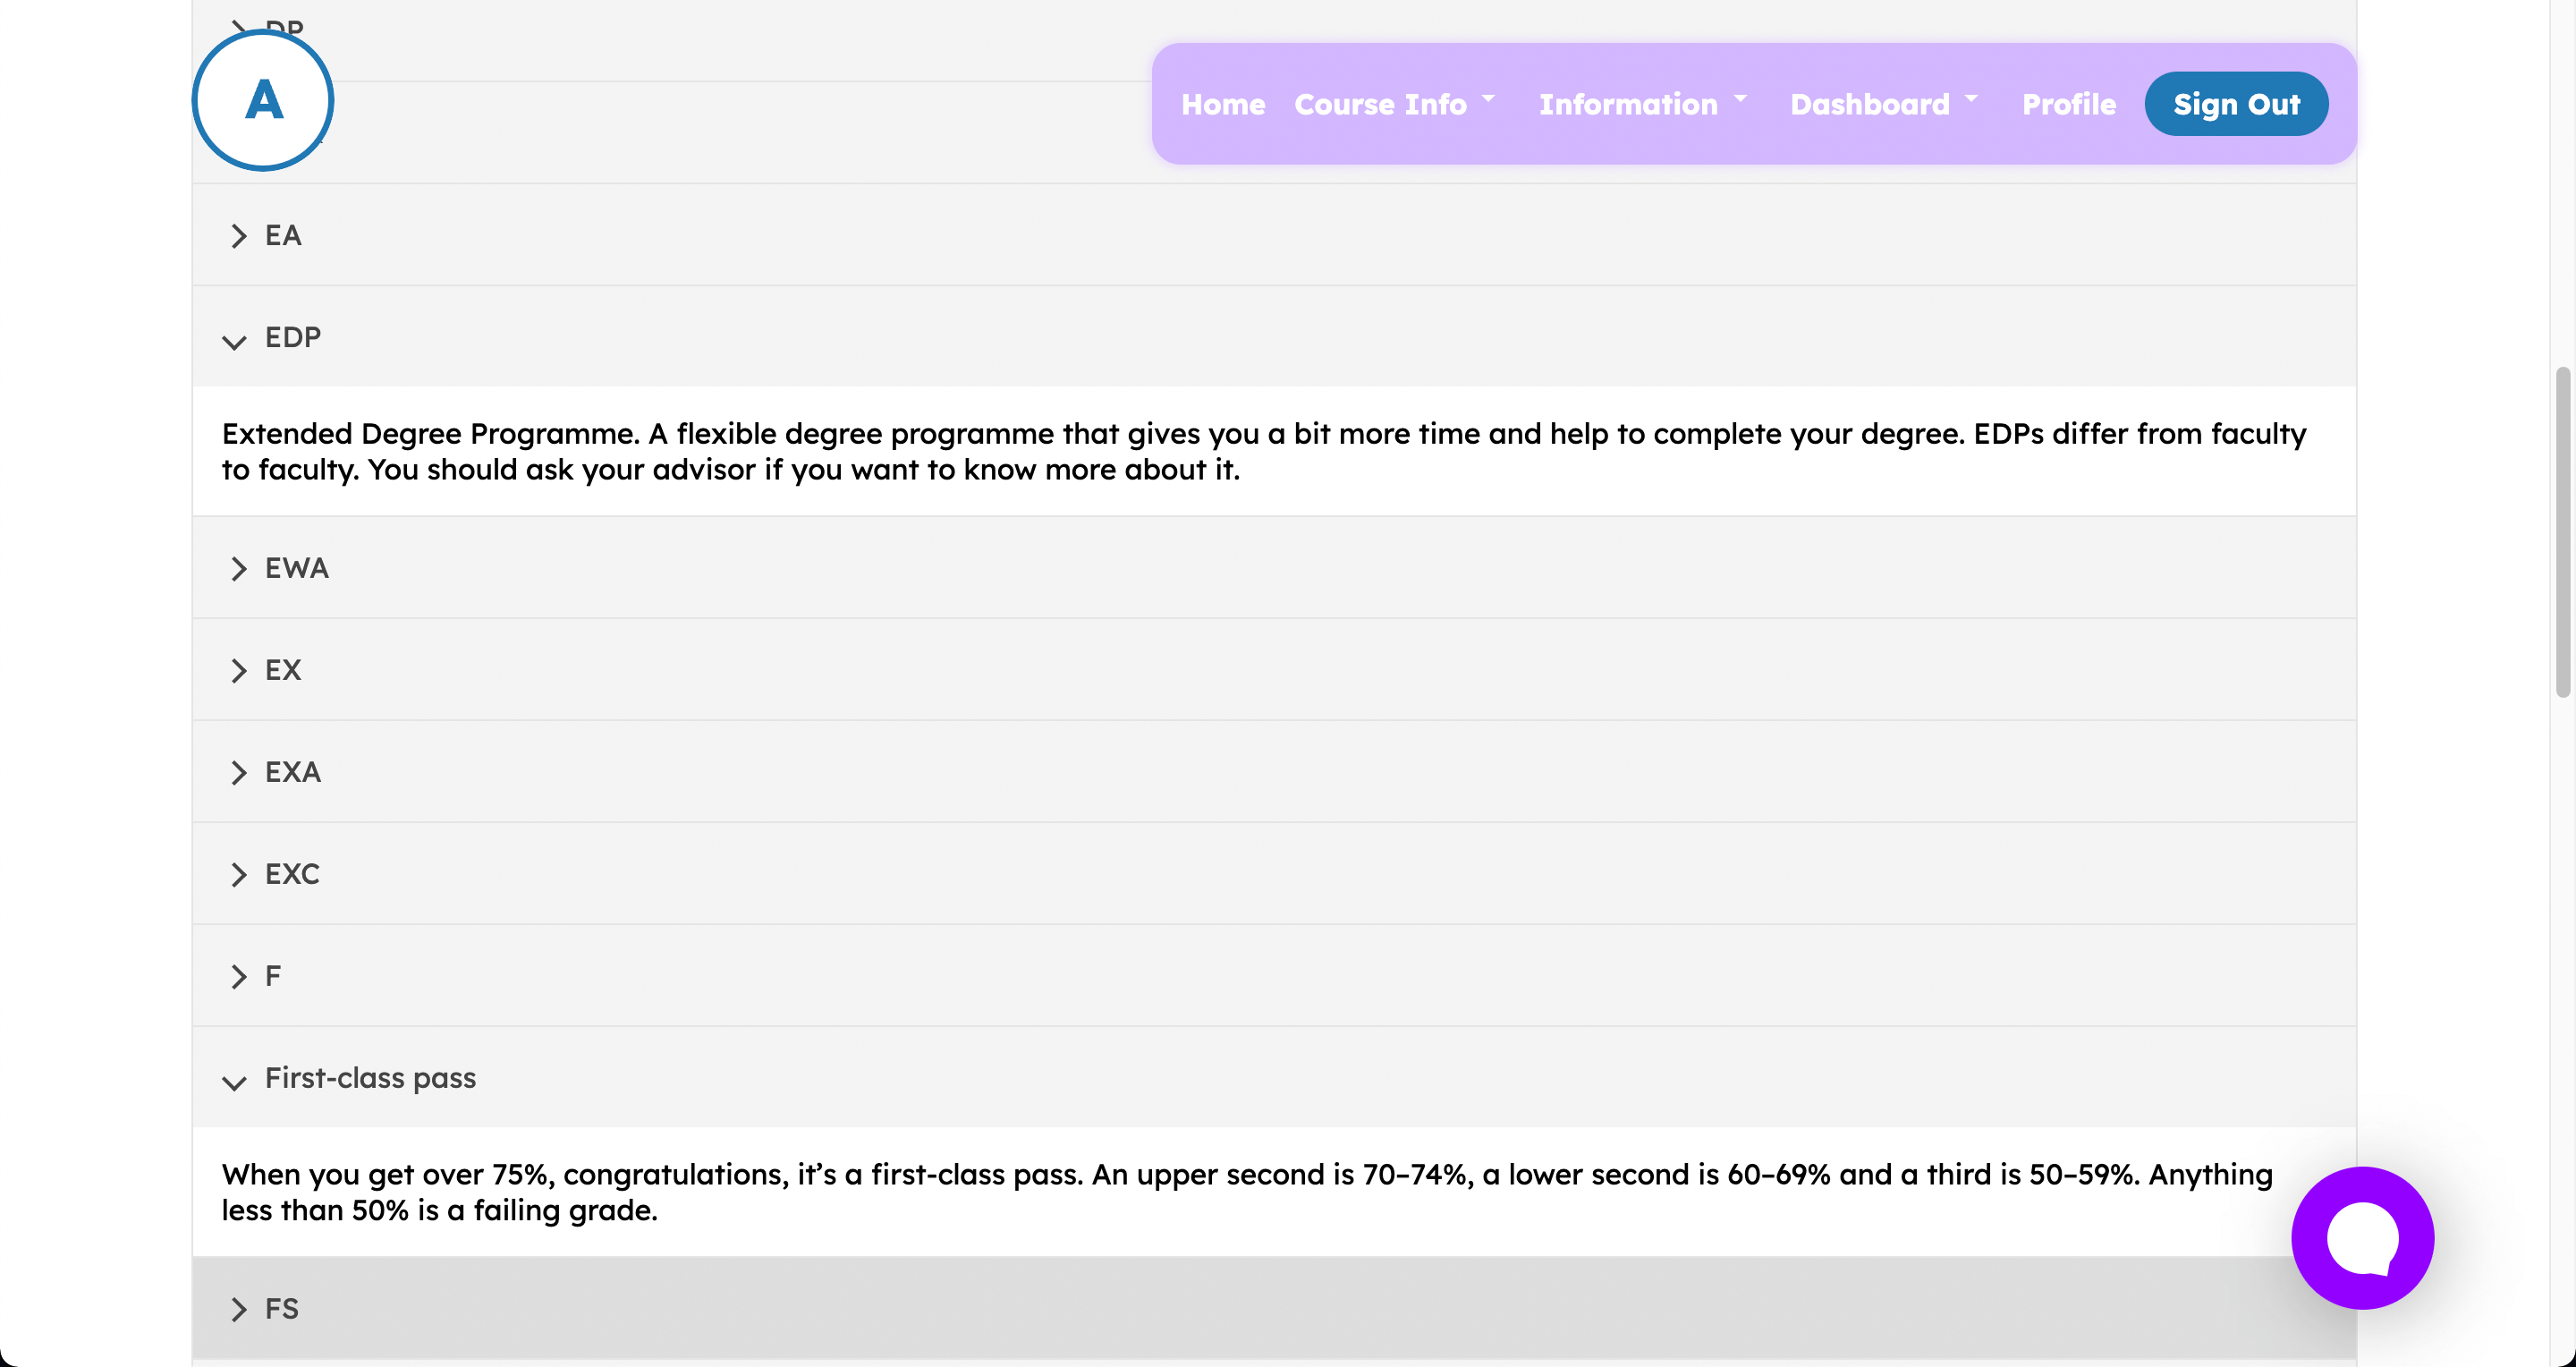Viewport: 2576px width, 1367px height.
Task: Open the Course Info dropdown menu
Action: point(1395,104)
